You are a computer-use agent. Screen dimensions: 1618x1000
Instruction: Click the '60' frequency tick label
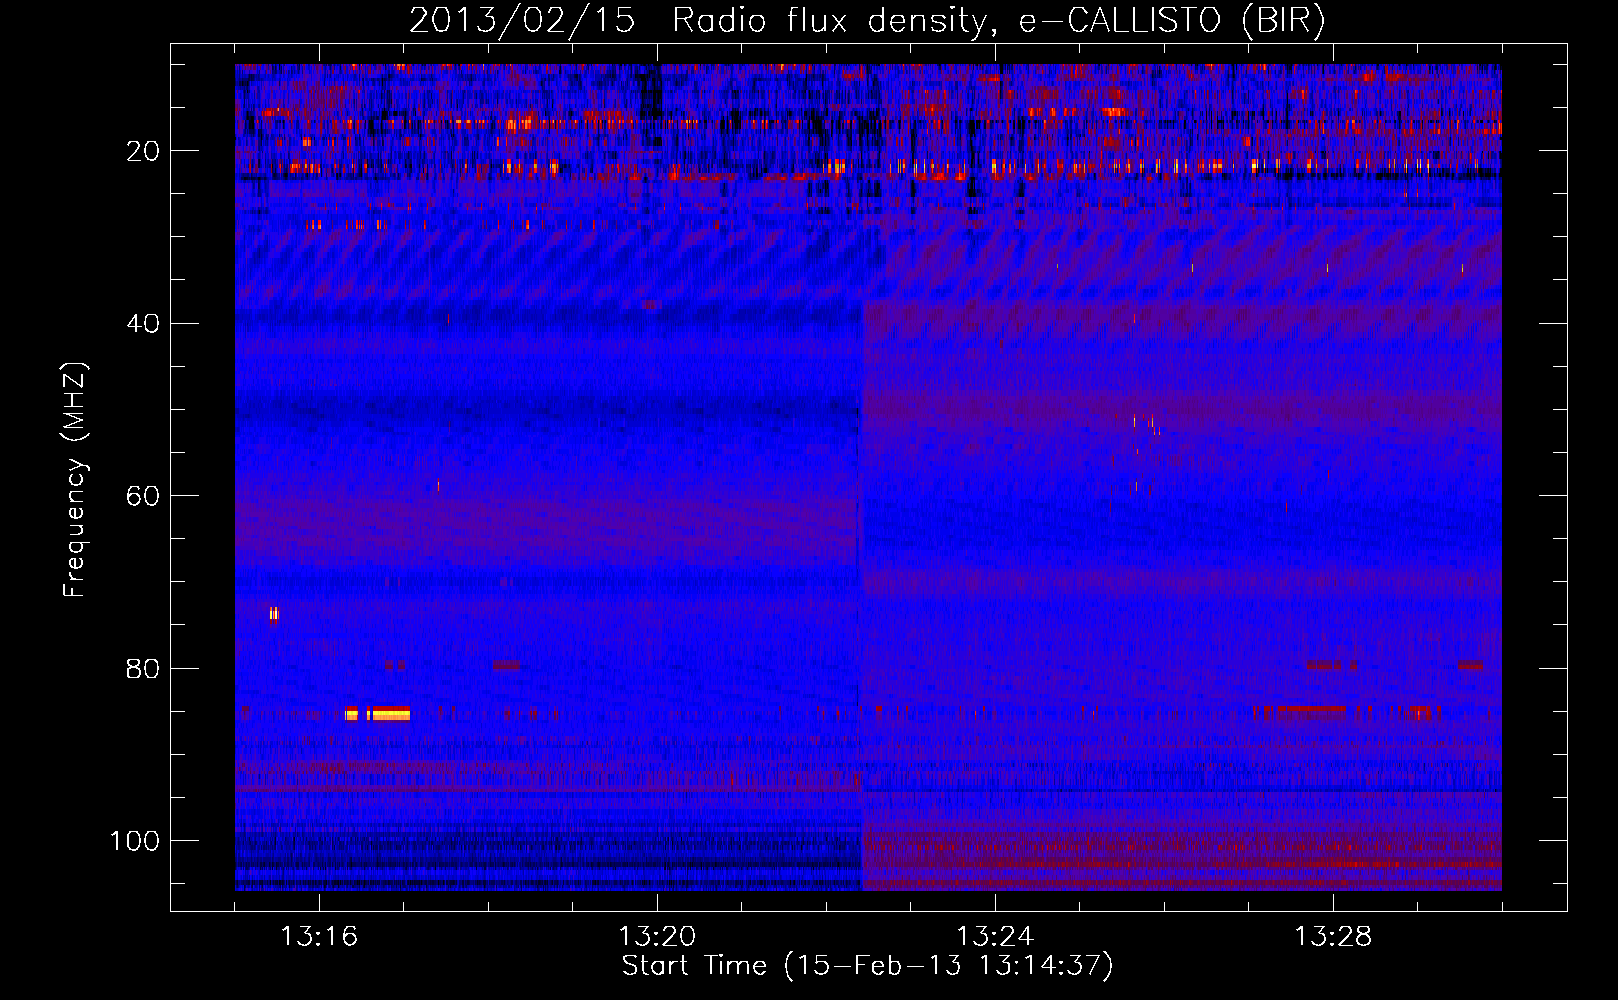pos(144,496)
